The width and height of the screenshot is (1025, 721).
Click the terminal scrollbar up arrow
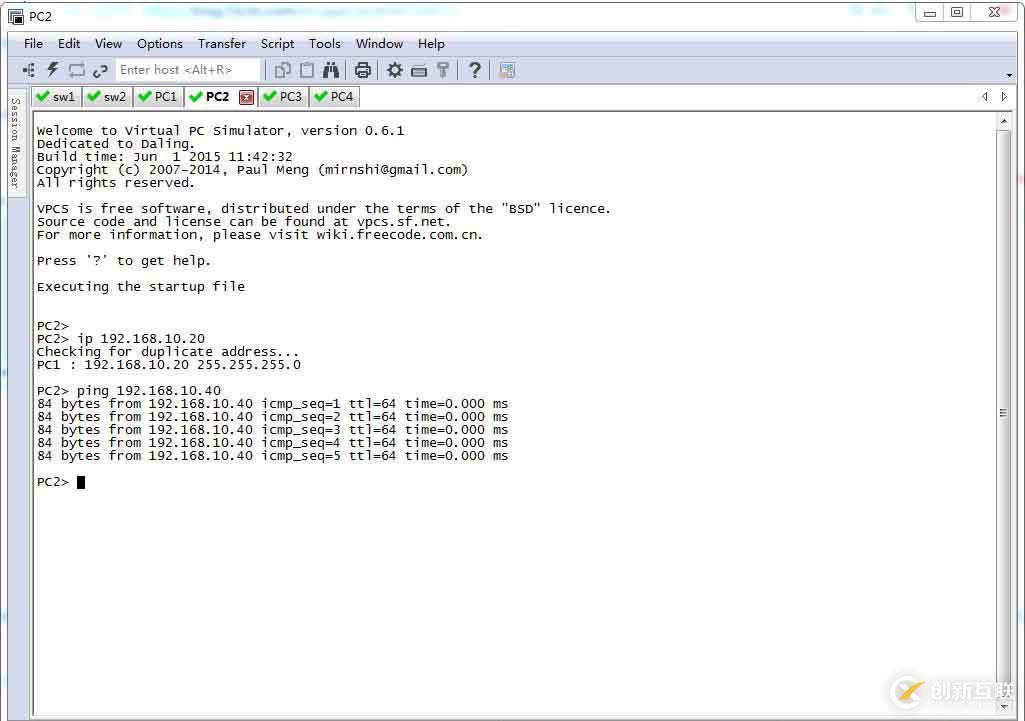1003,121
